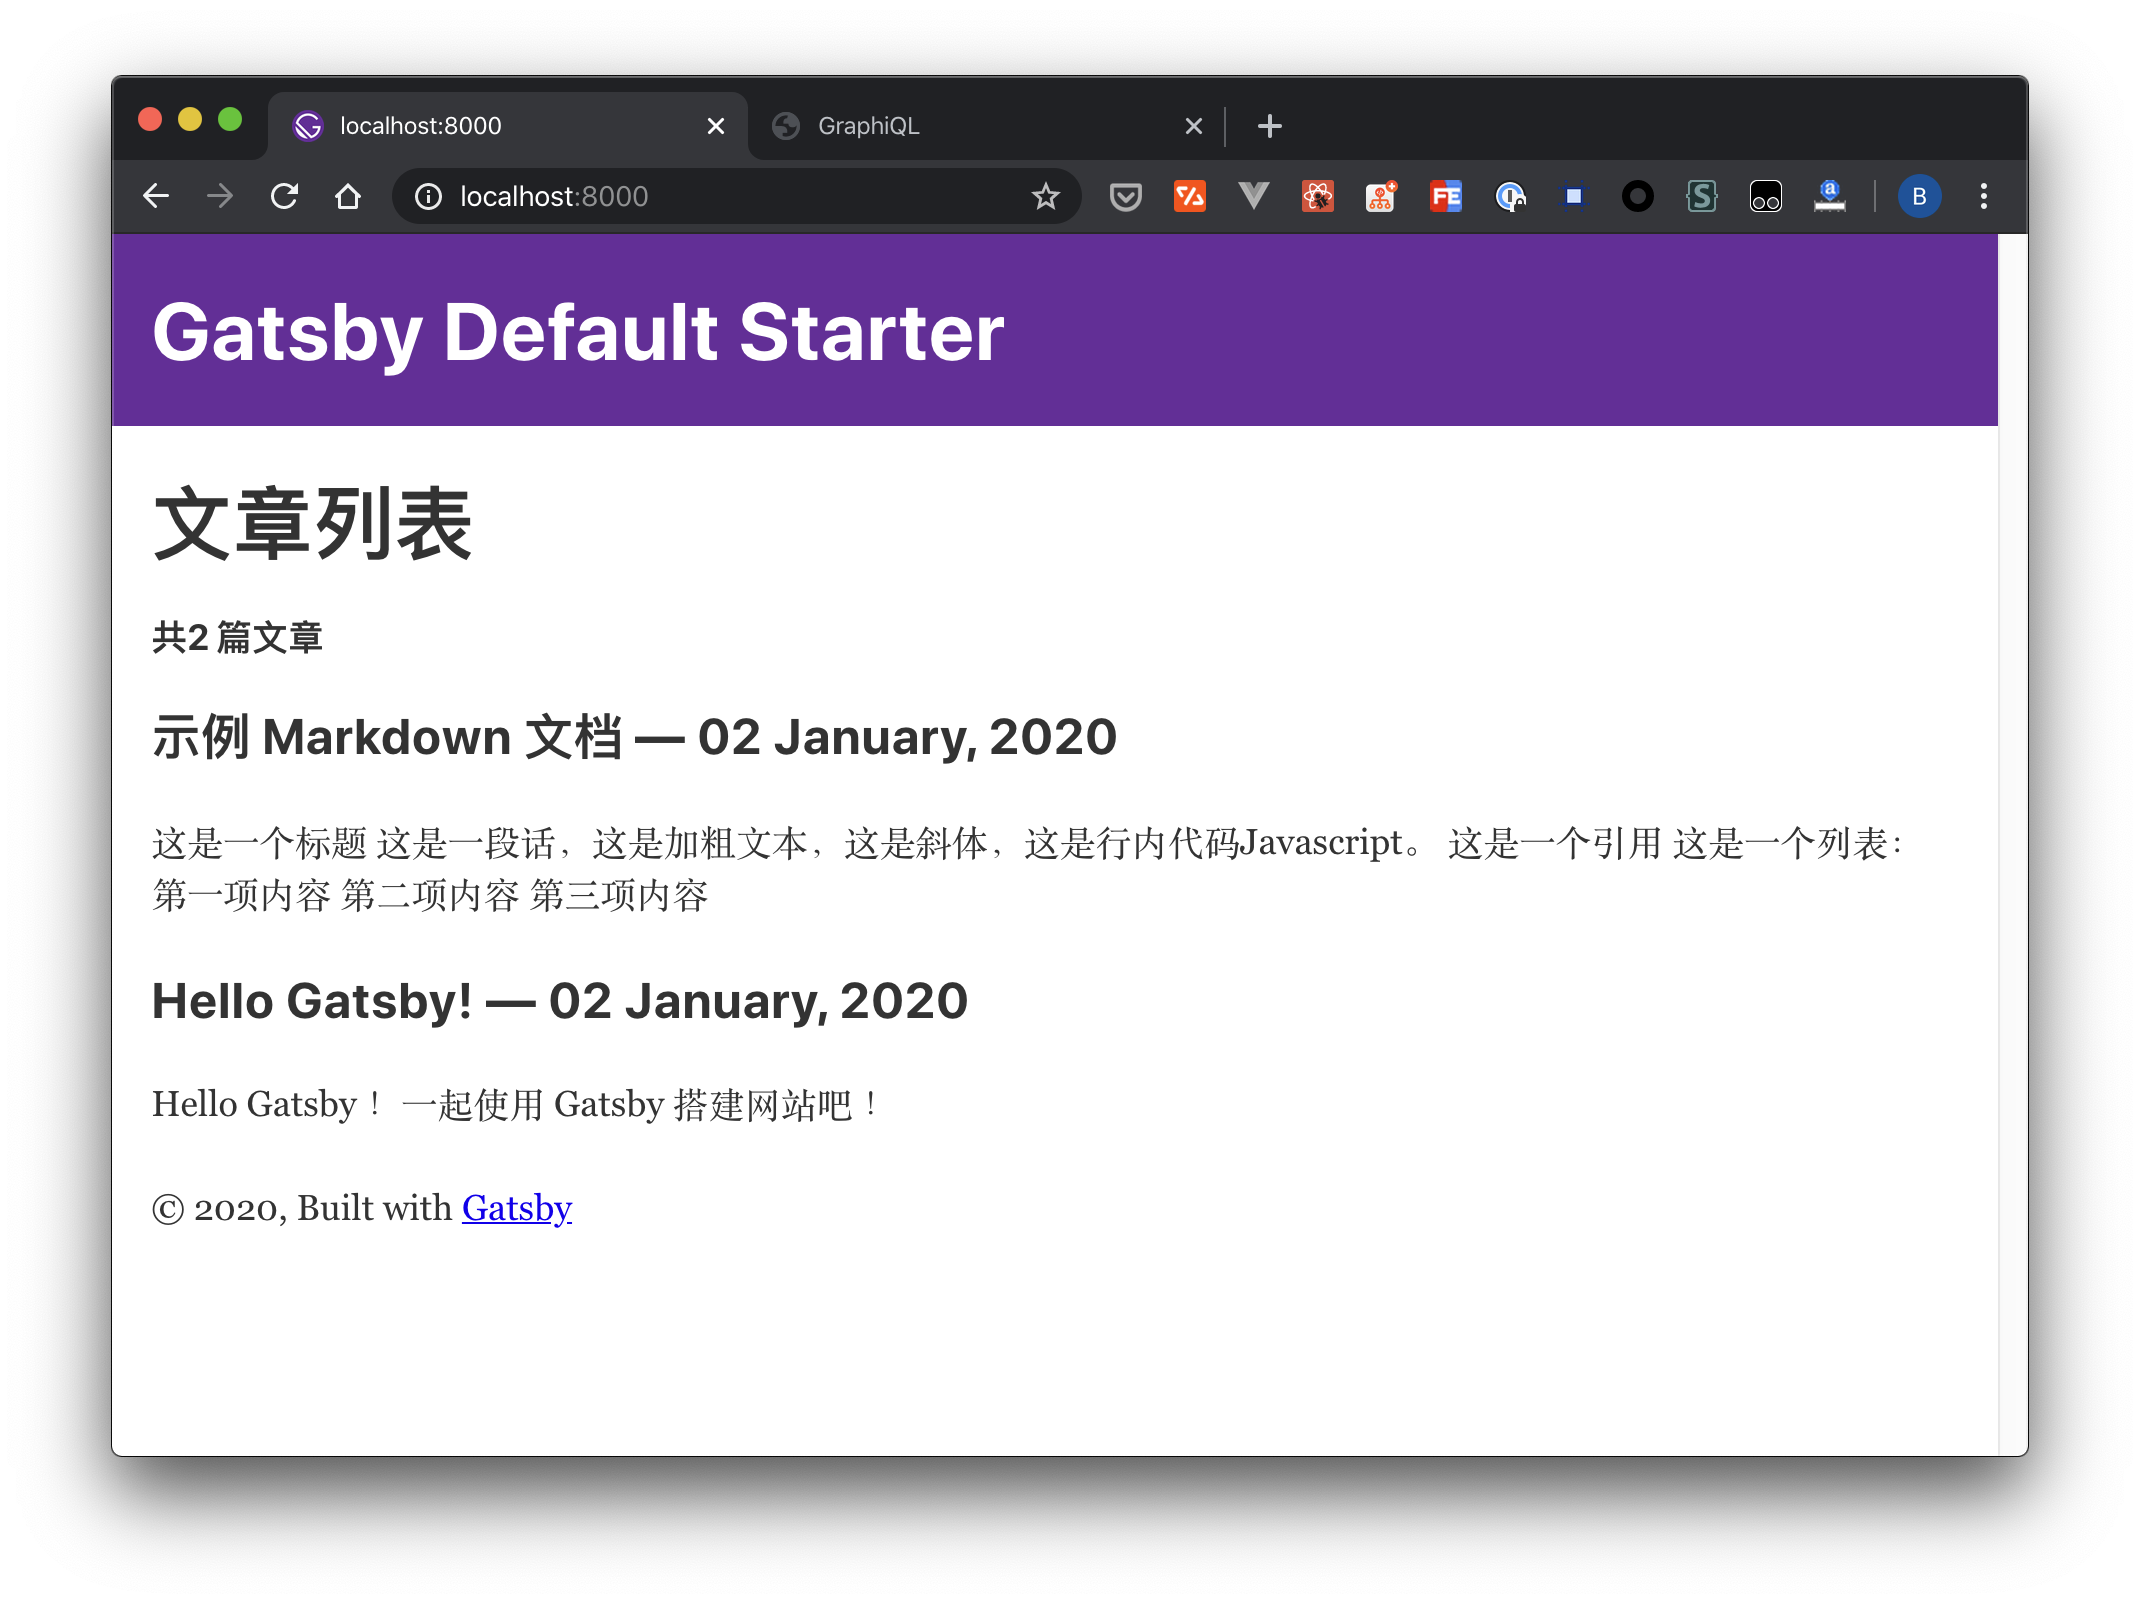Open the orange Postman-style extension icon
This screenshot has width=2140, height=1604.
click(1190, 196)
